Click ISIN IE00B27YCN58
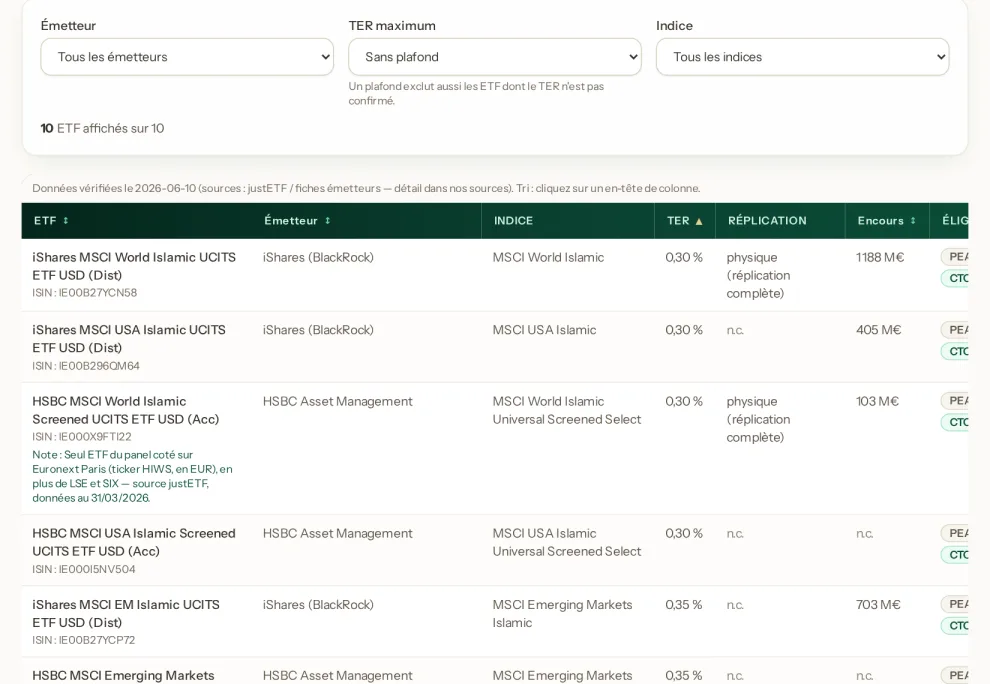Image resolution: width=990 pixels, height=684 pixels. (x=85, y=292)
